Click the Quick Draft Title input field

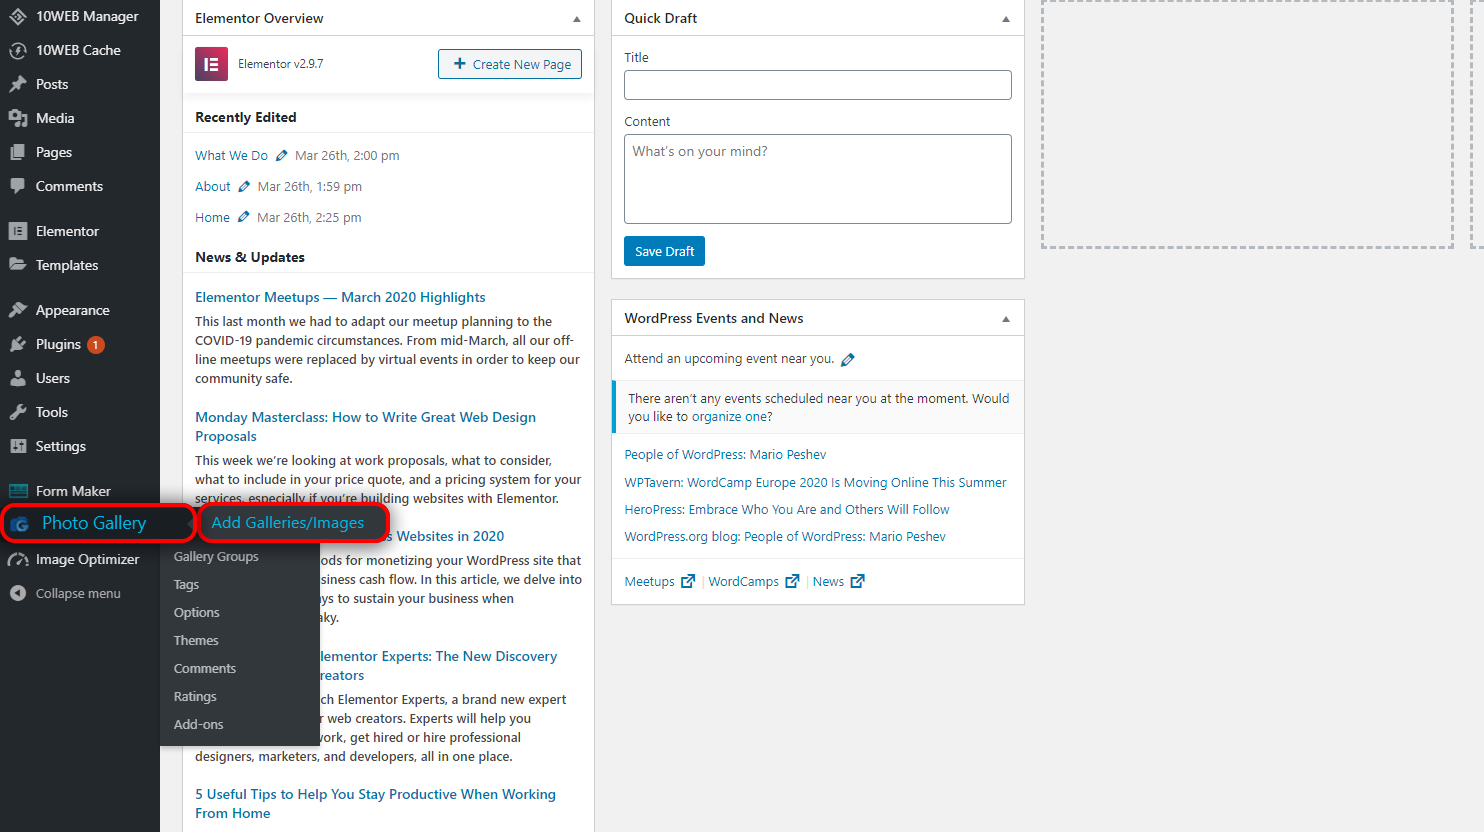coord(818,85)
